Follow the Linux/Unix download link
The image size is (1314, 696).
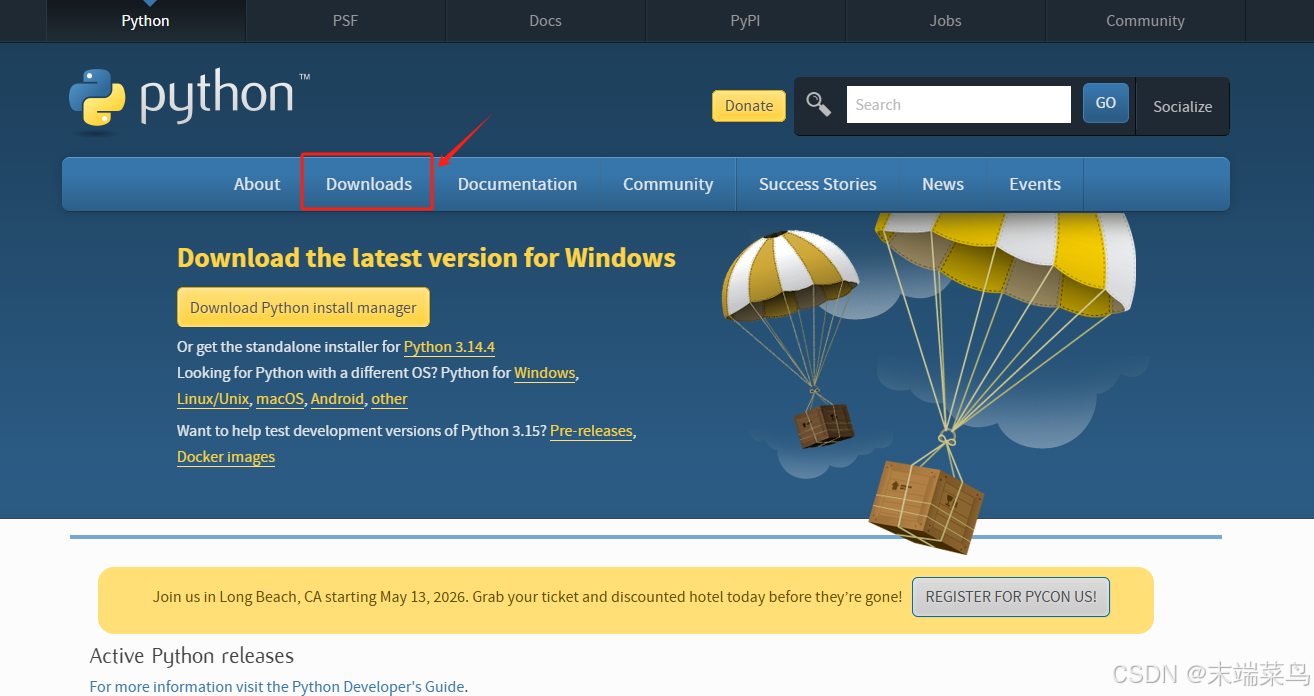coord(213,399)
